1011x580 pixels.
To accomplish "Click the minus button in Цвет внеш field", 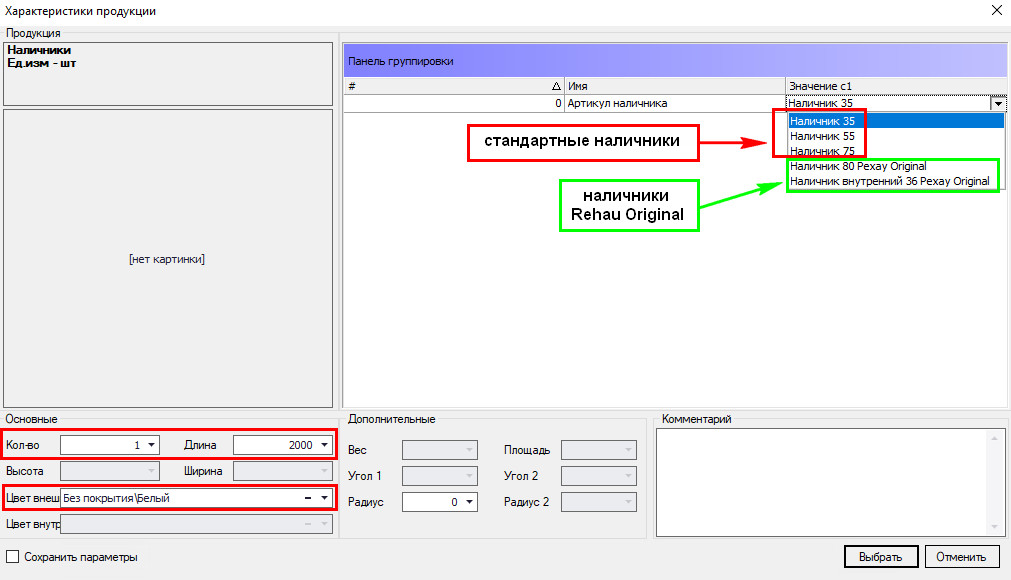I will coord(308,498).
